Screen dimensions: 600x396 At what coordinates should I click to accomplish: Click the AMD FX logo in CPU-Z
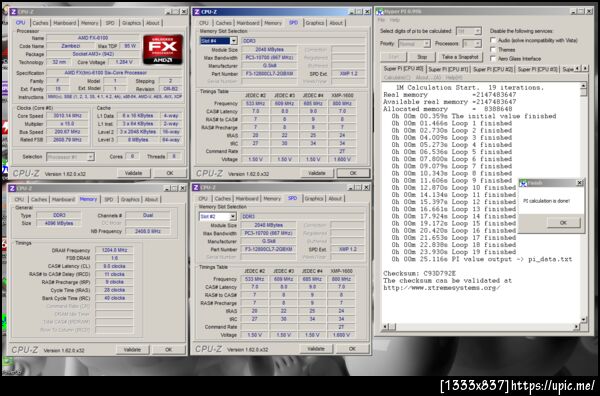tap(163, 49)
